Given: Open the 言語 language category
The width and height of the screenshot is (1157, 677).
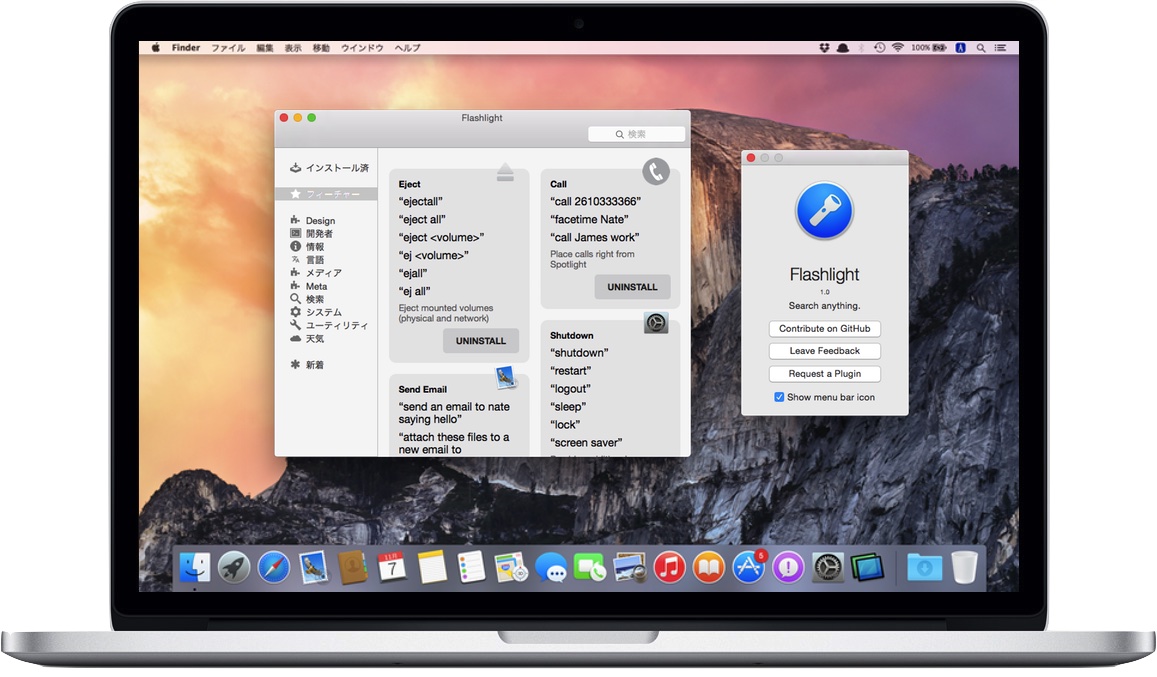Looking at the screenshot, I should 307,260.
